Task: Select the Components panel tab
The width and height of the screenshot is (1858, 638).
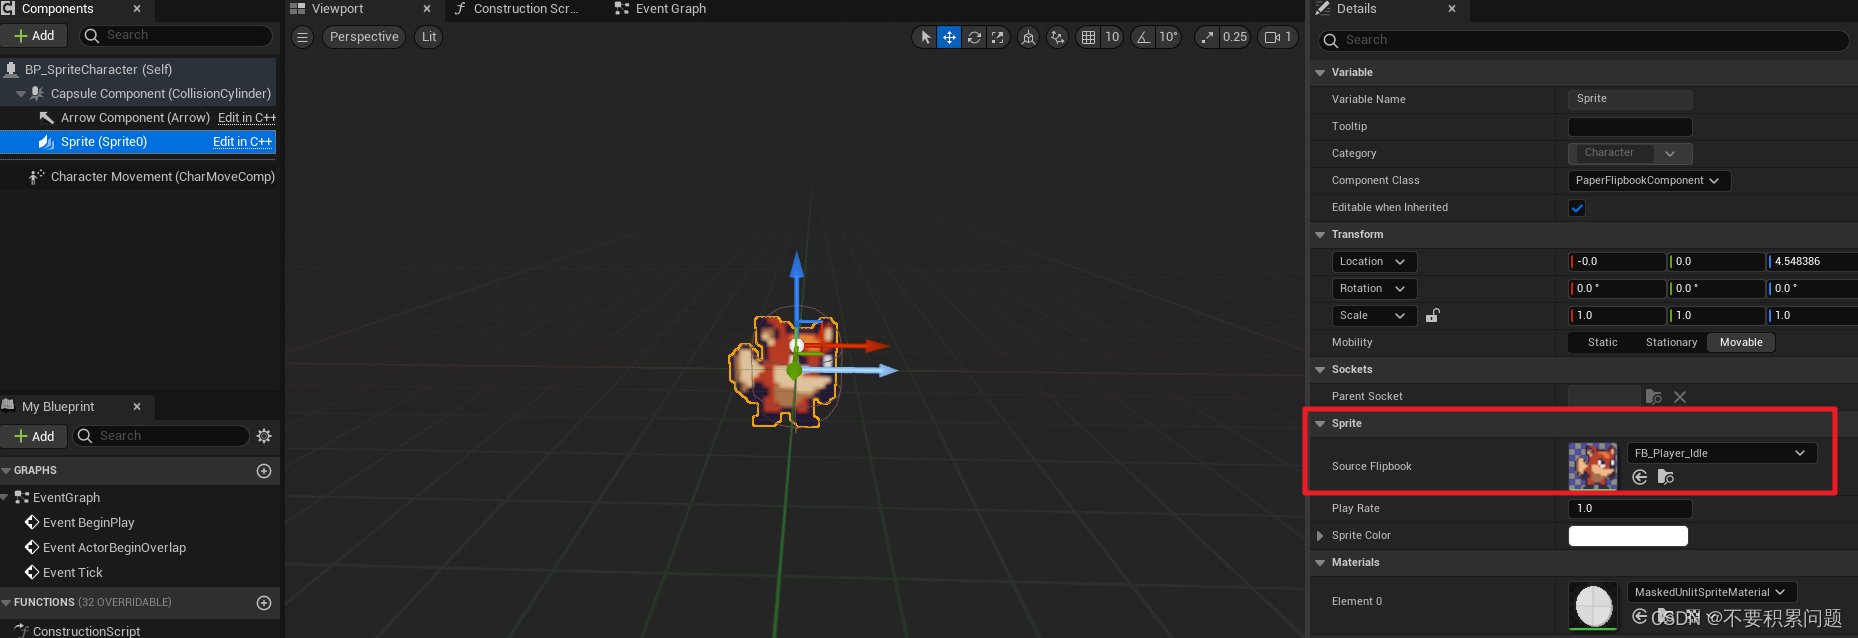Action: [x=57, y=9]
